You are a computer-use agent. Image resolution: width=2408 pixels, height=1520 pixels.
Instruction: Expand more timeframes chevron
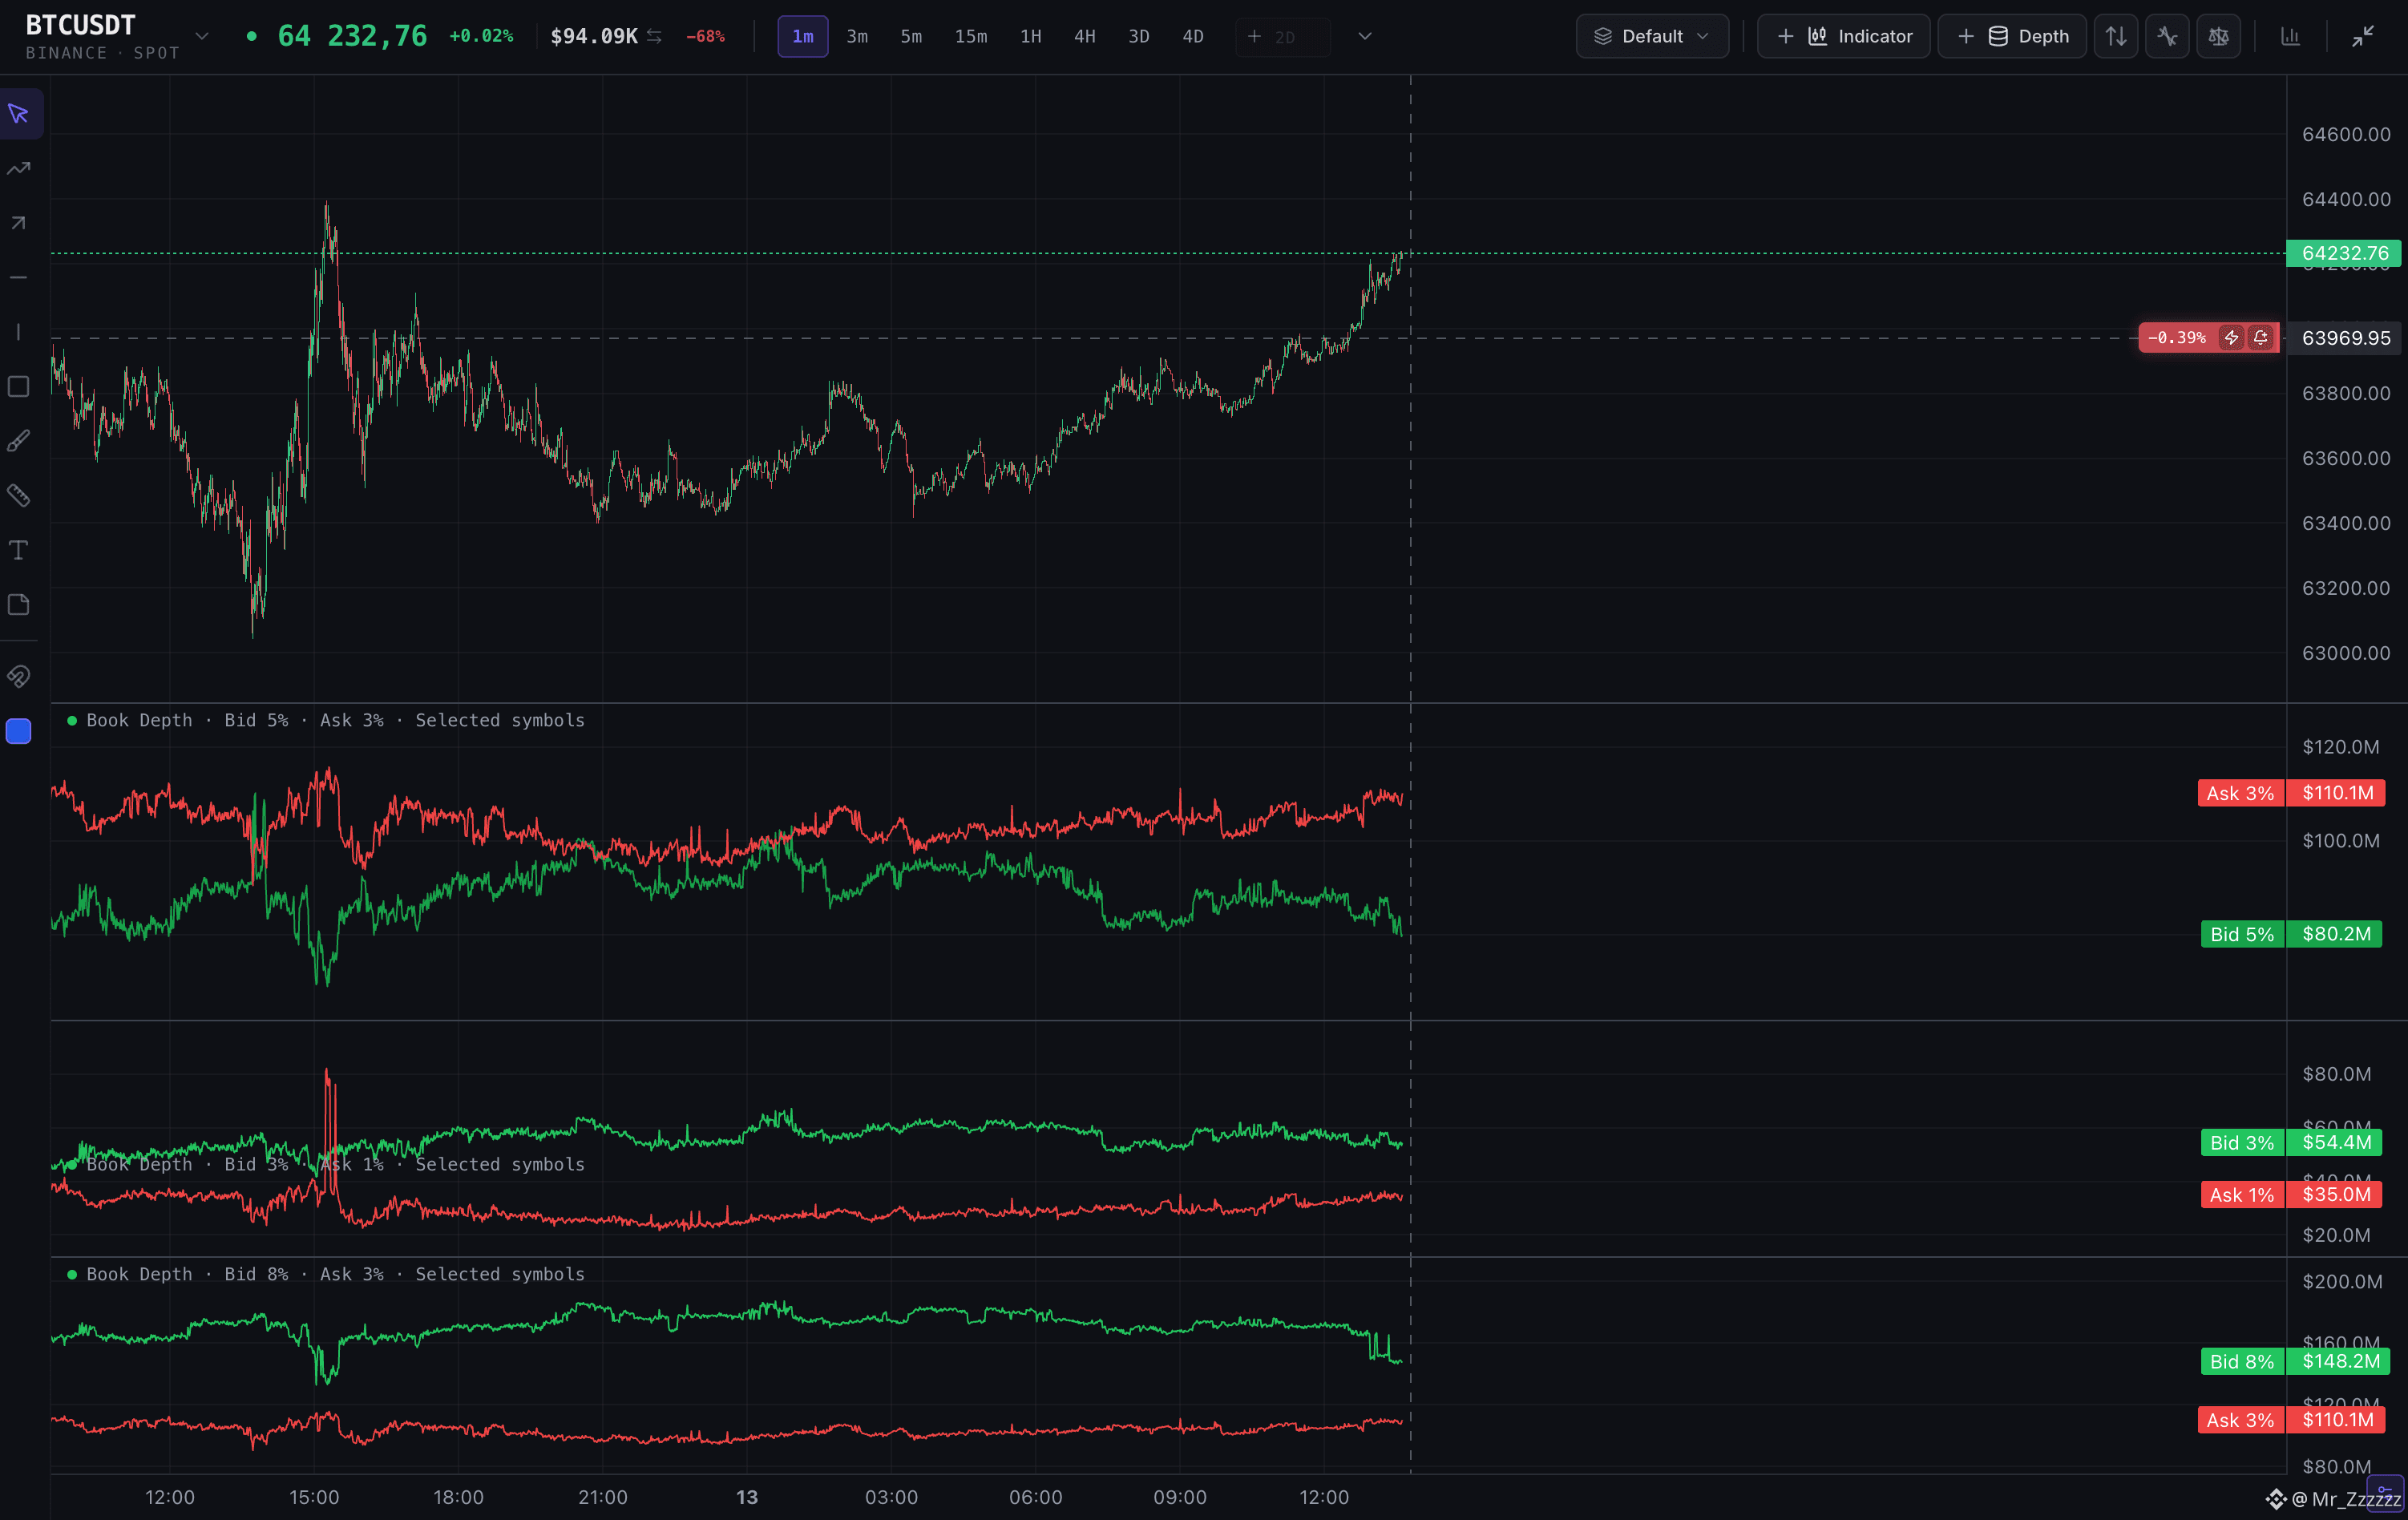[x=1364, y=36]
